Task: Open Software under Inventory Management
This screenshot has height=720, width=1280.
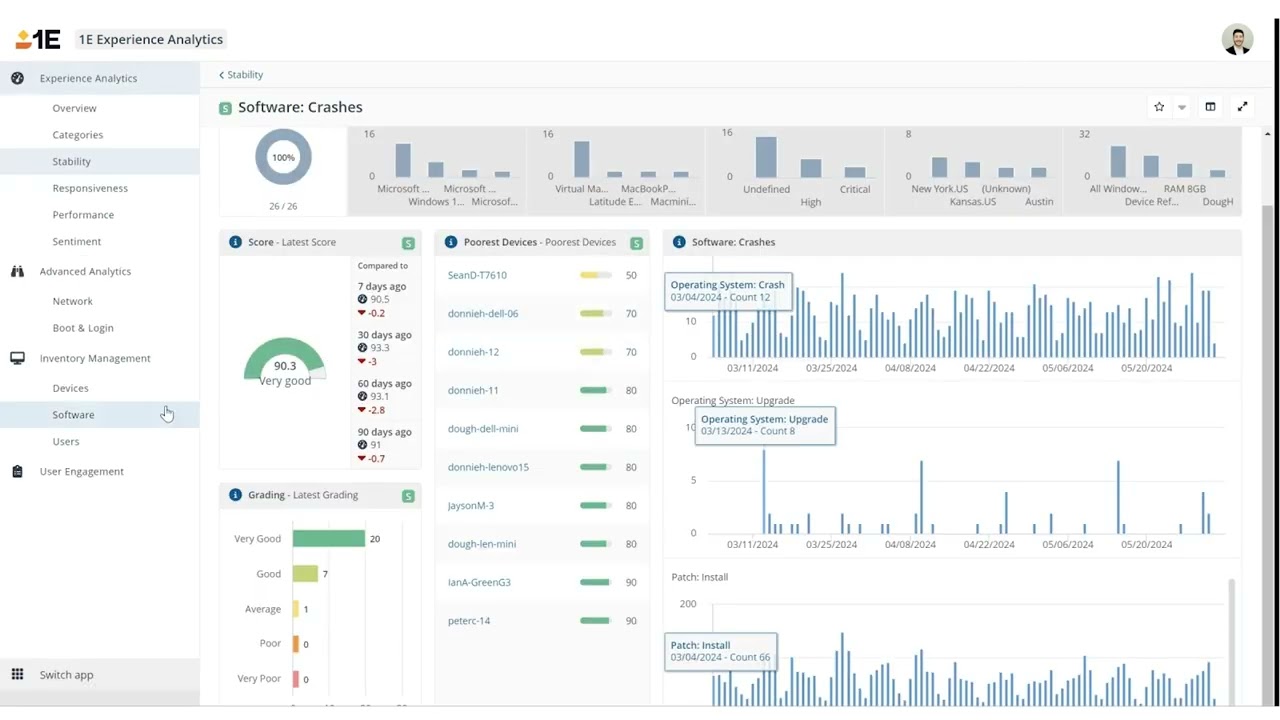Action: point(73,415)
